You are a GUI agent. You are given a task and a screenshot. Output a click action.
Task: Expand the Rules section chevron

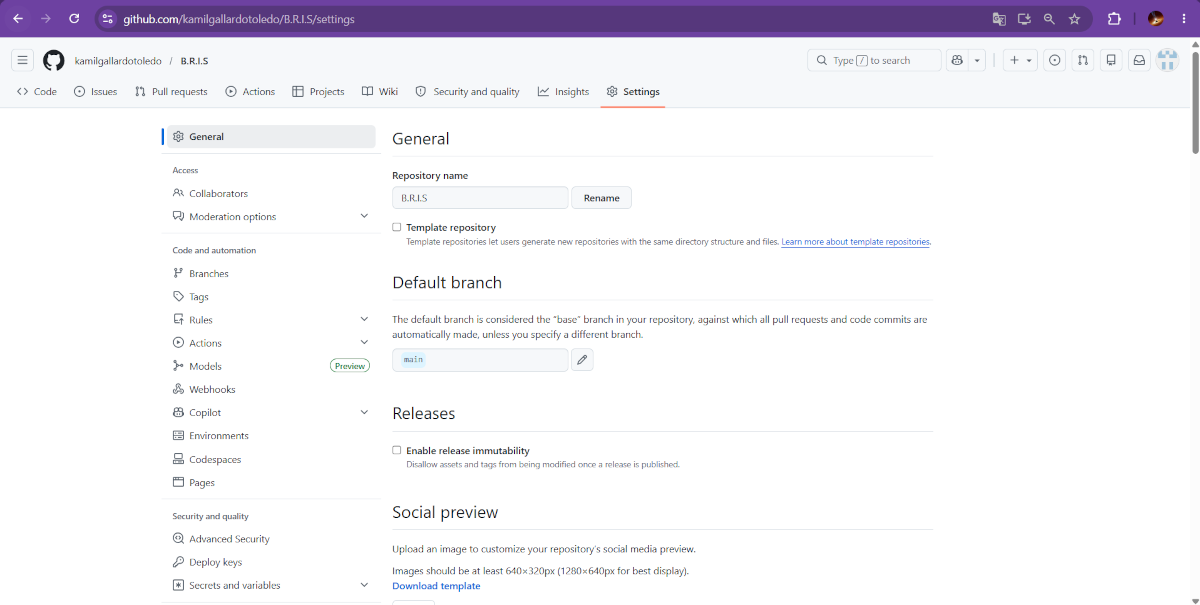point(364,320)
